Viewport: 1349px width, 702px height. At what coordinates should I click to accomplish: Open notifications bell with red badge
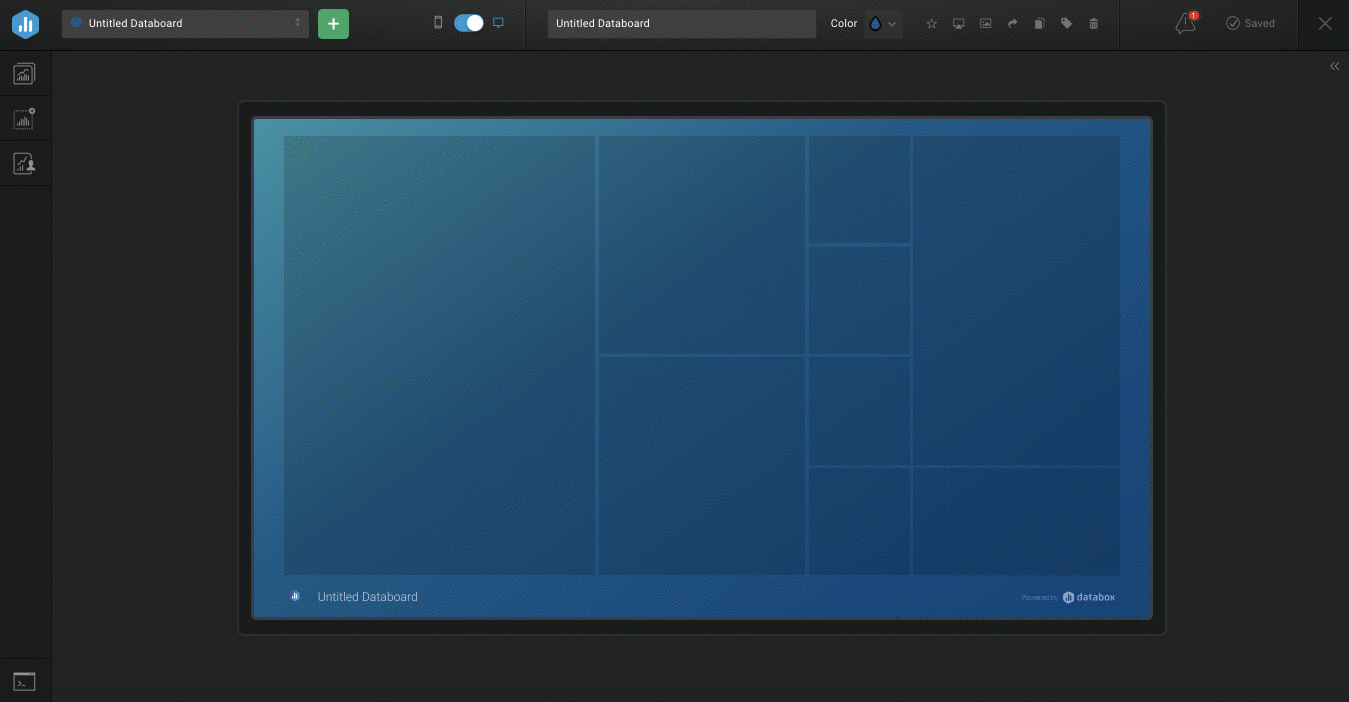pos(1185,24)
